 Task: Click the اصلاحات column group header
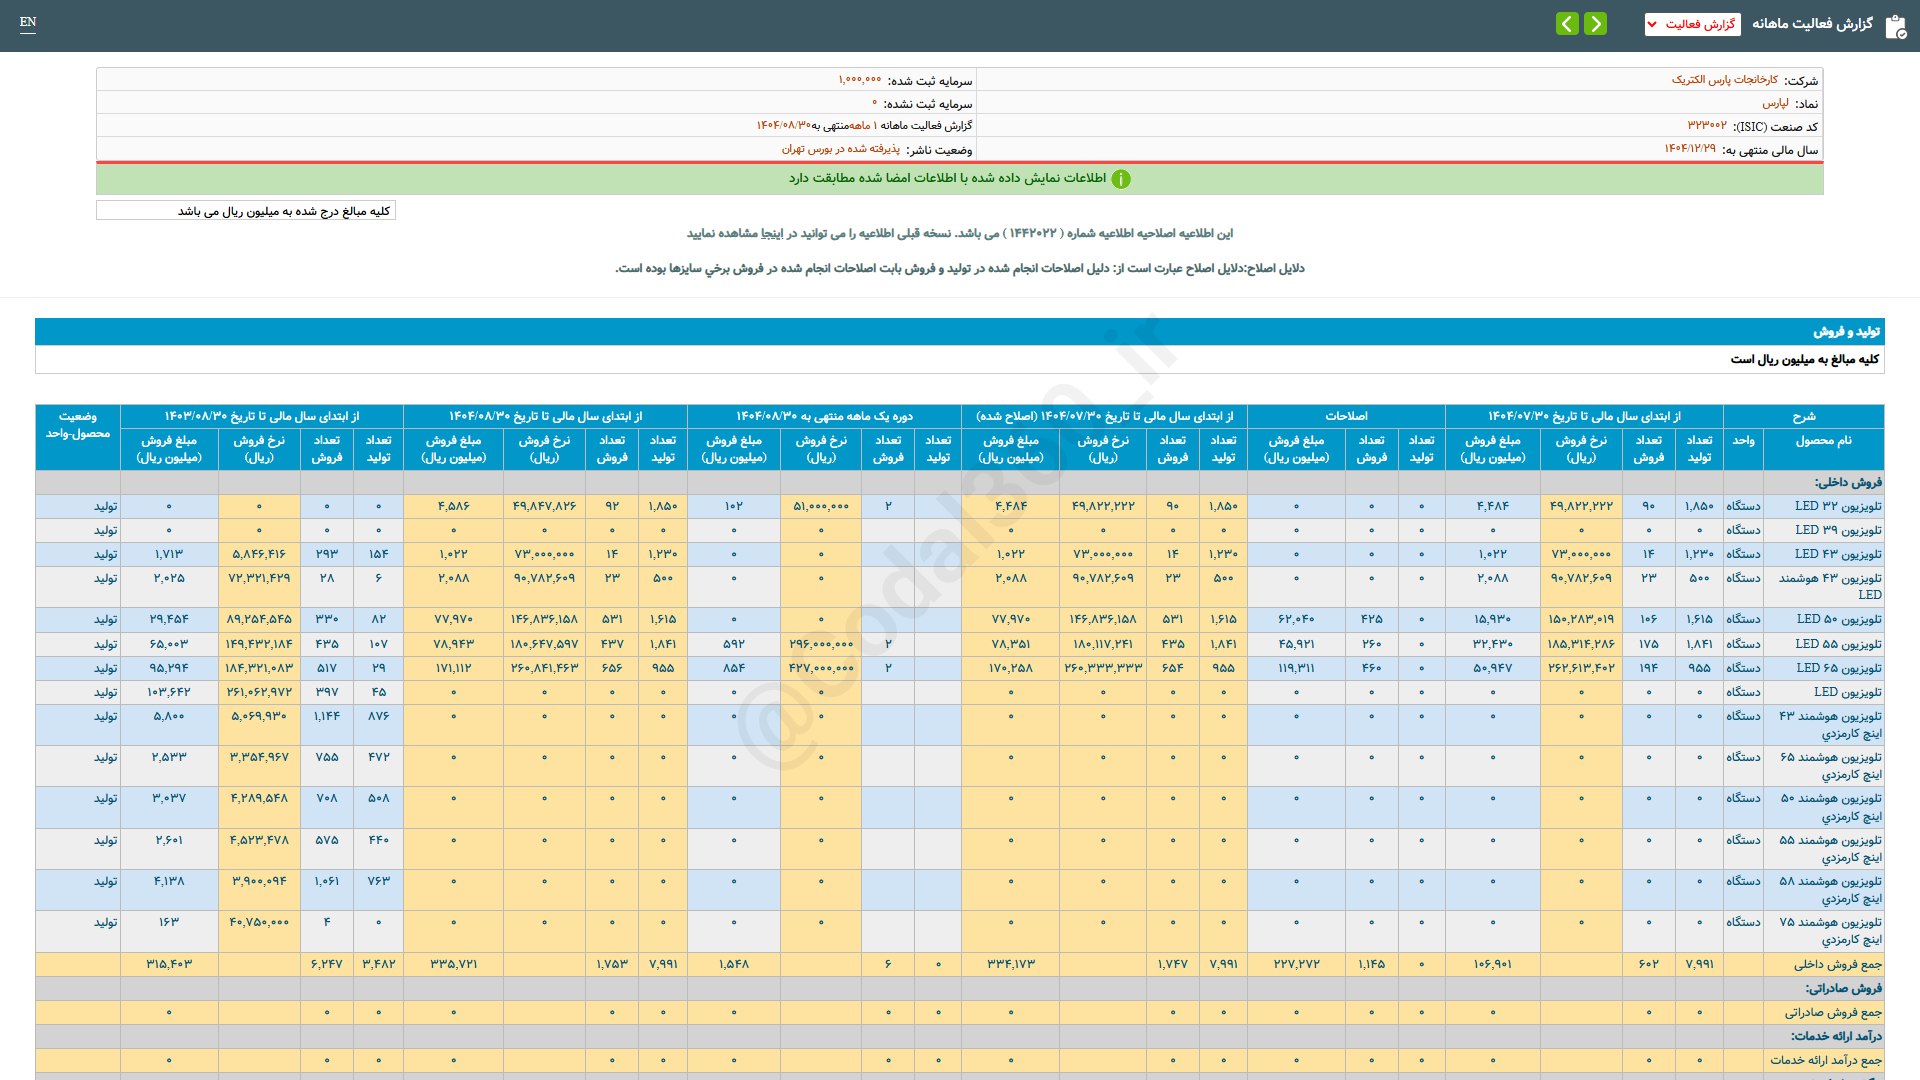(x=1346, y=416)
